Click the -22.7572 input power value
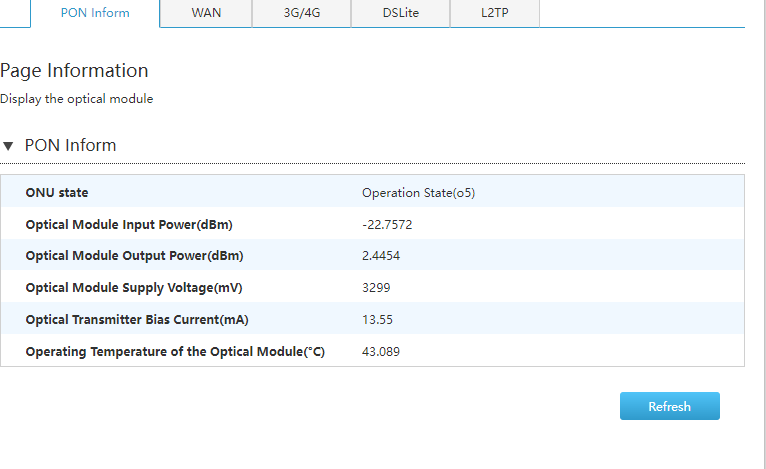 [x=387, y=224]
